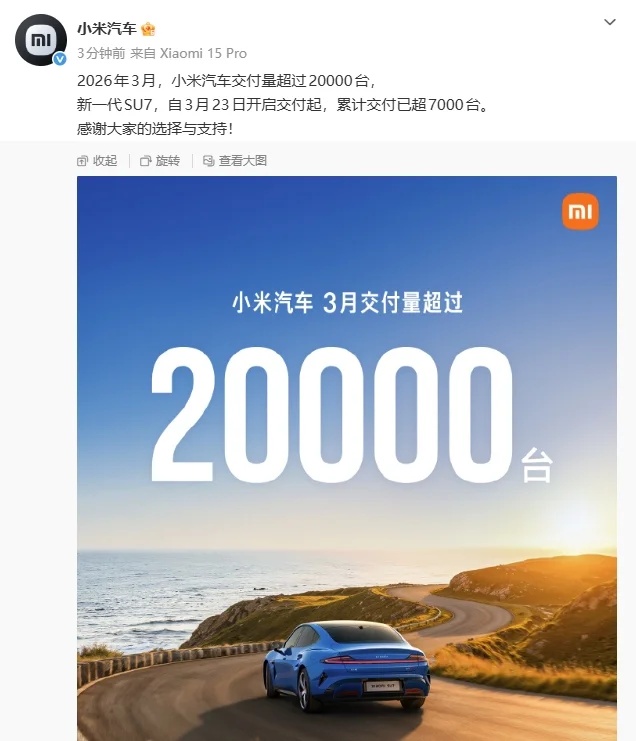The width and height of the screenshot is (636, 741).
Task: Collapse the image using 收起 text
Action: click(x=105, y=161)
